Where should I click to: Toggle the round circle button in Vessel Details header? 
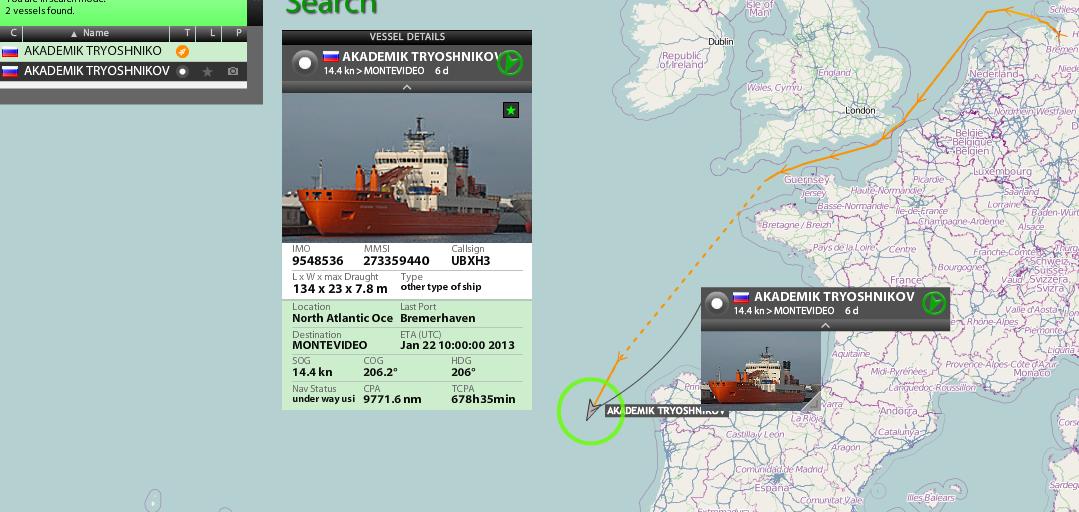(304, 63)
